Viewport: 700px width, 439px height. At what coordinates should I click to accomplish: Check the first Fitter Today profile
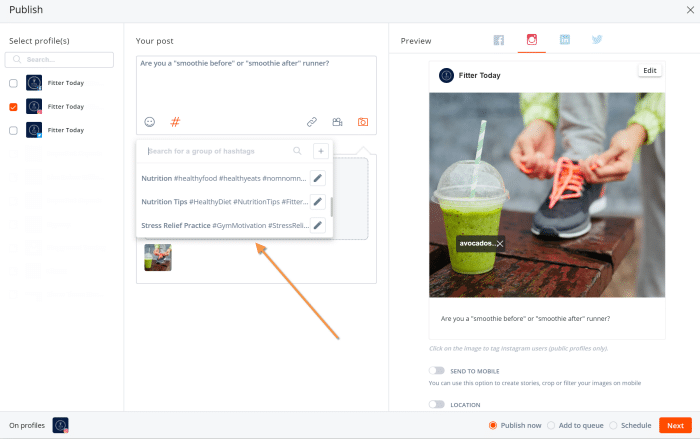(x=13, y=83)
